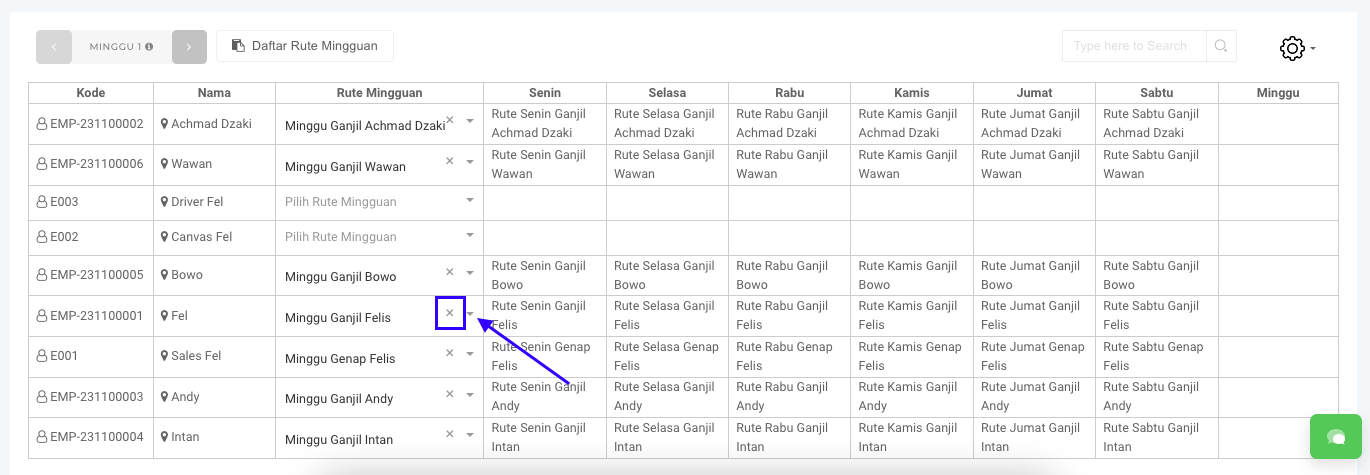Go to the next week arrow

(189, 47)
